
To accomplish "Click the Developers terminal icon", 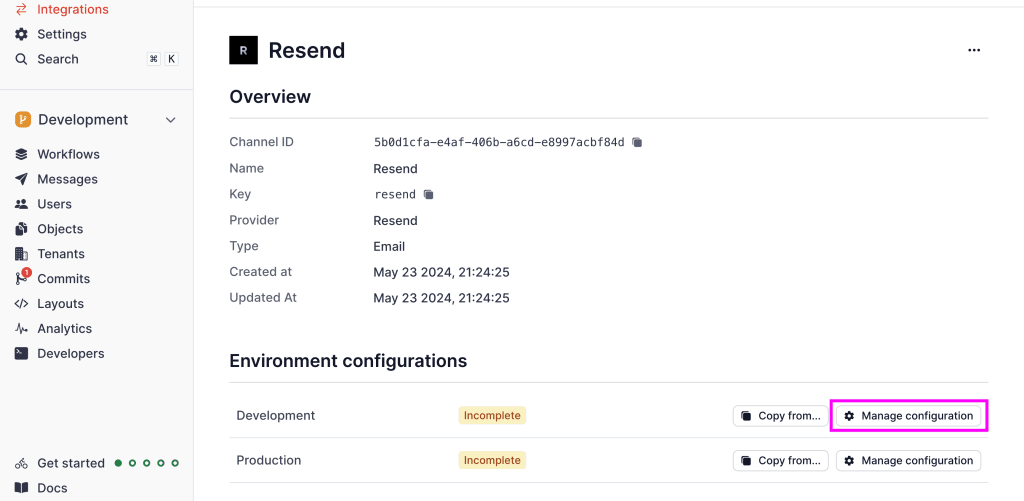I will pos(22,353).
